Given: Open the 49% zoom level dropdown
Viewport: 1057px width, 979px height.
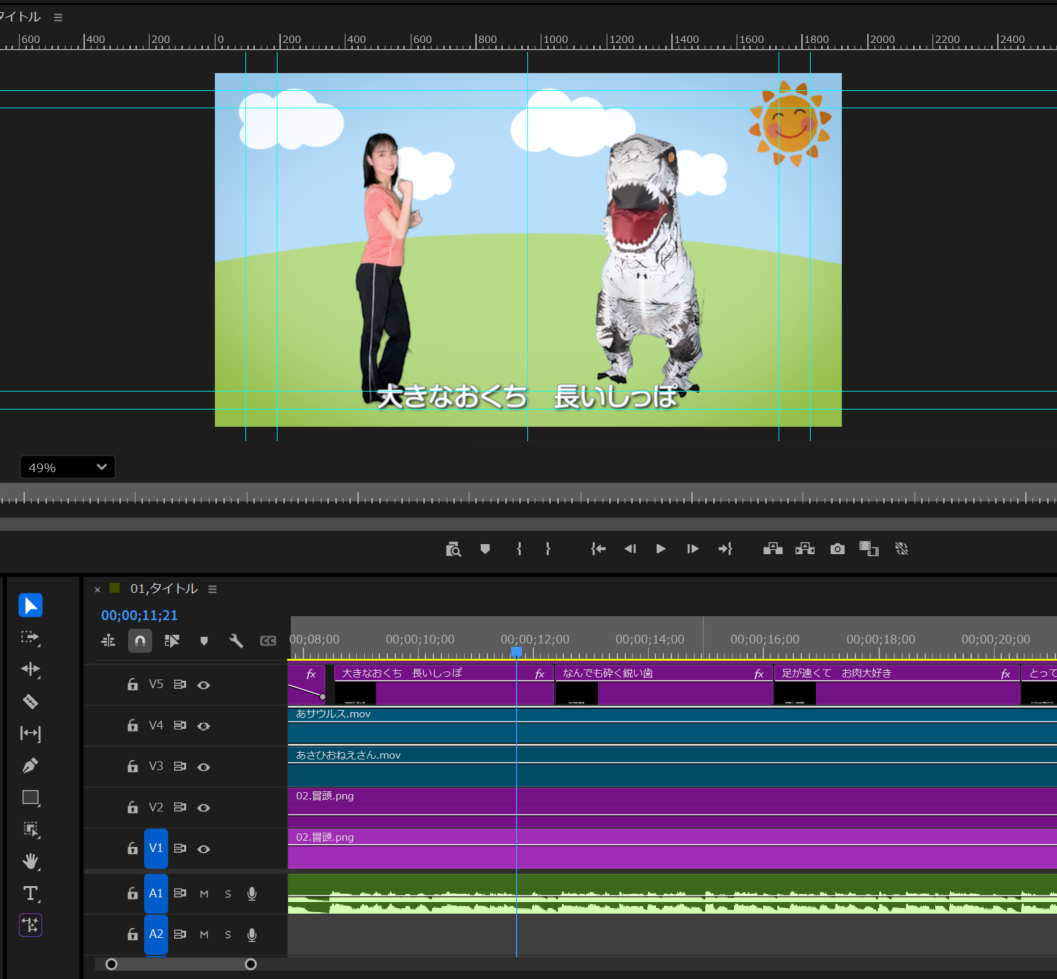Looking at the screenshot, I should (x=67, y=467).
